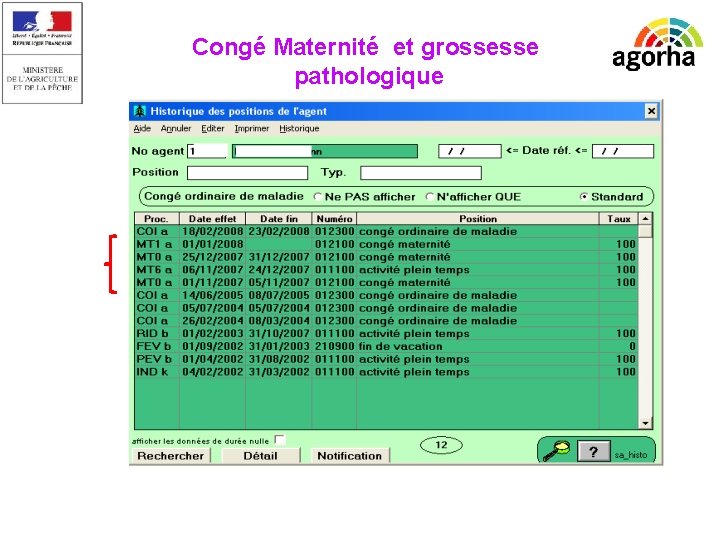Click the Date effet column header
Image resolution: width=720 pixels, height=540 pixels.
point(212,219)
